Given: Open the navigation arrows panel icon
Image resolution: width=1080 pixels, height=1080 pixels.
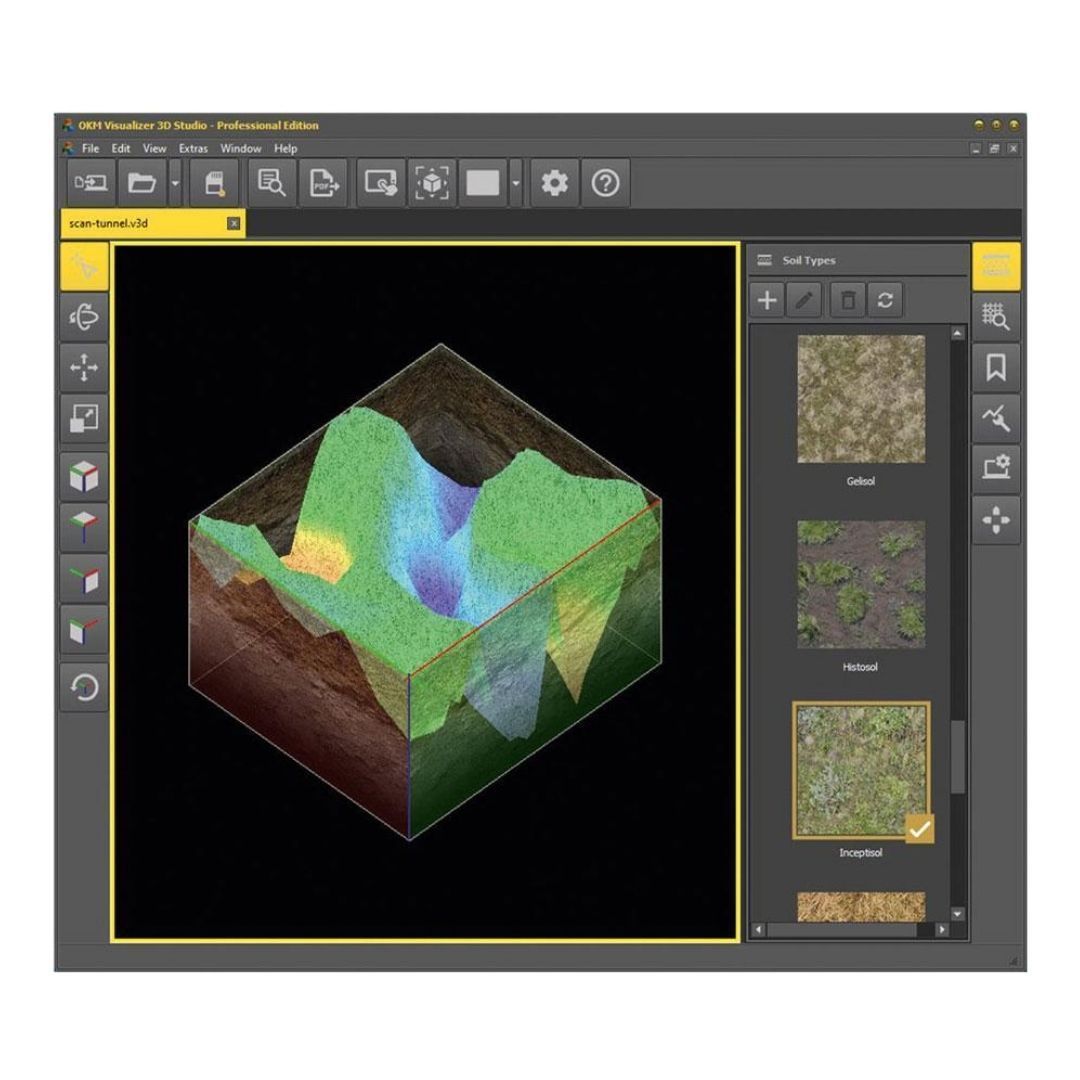Looking at the screenshot, I should (996, 520).
